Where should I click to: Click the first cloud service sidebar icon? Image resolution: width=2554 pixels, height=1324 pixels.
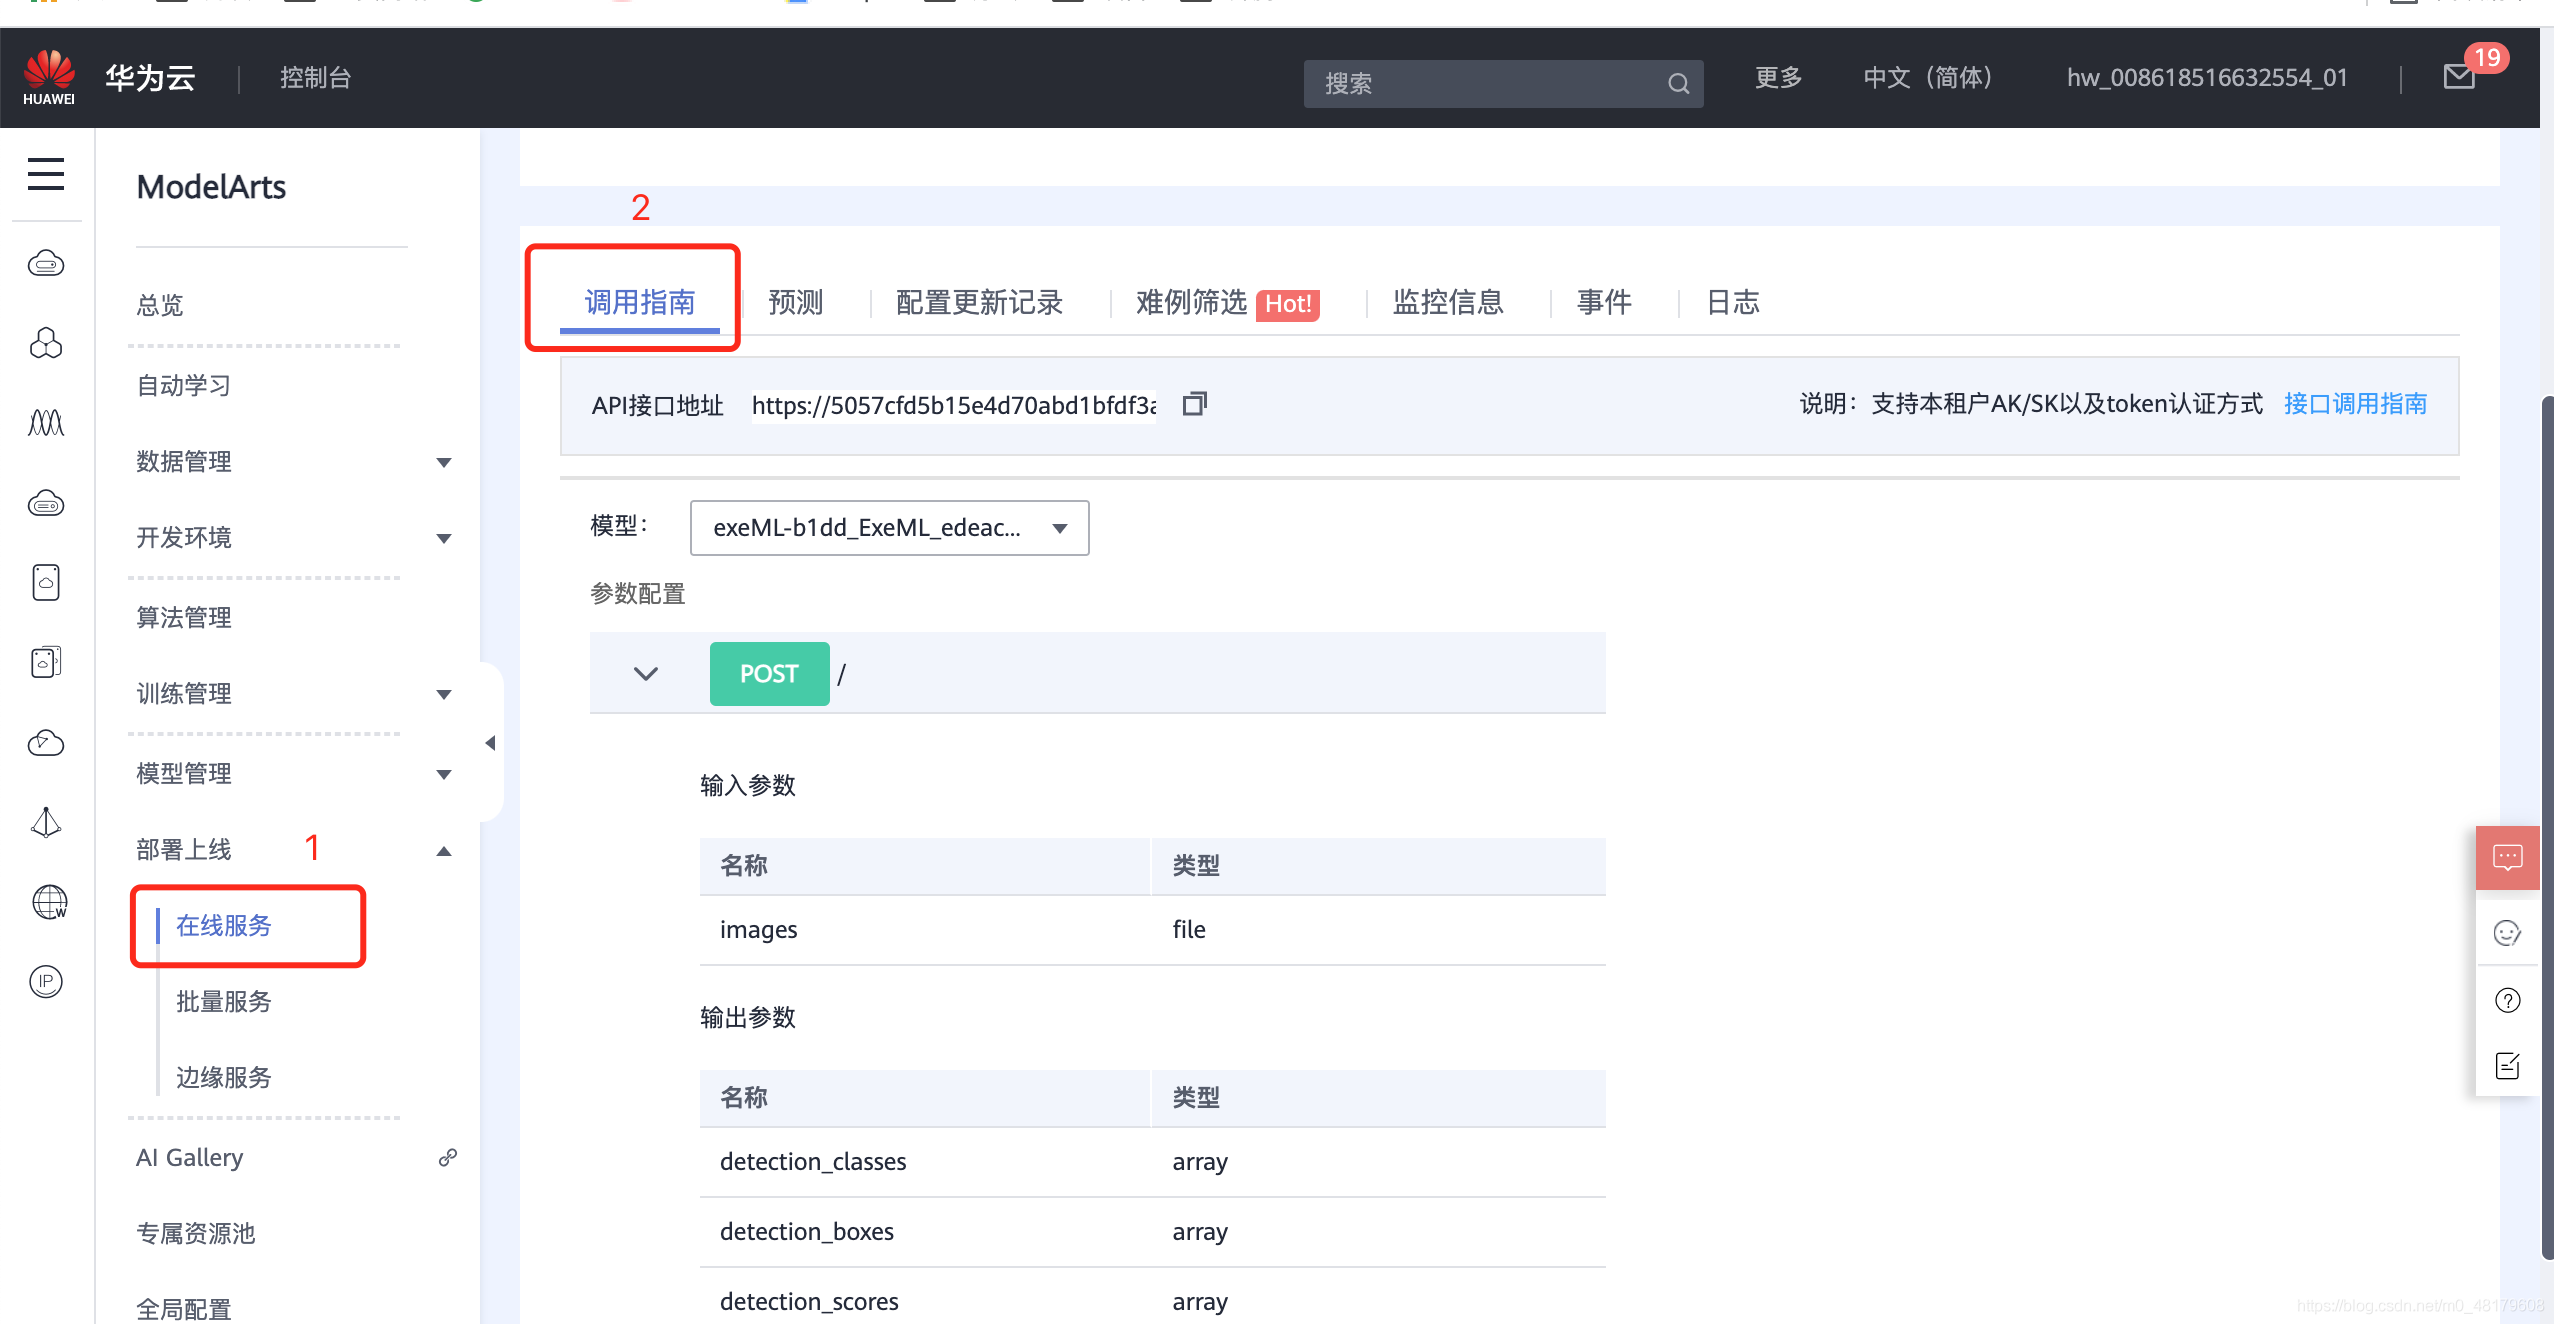(46, 263)
